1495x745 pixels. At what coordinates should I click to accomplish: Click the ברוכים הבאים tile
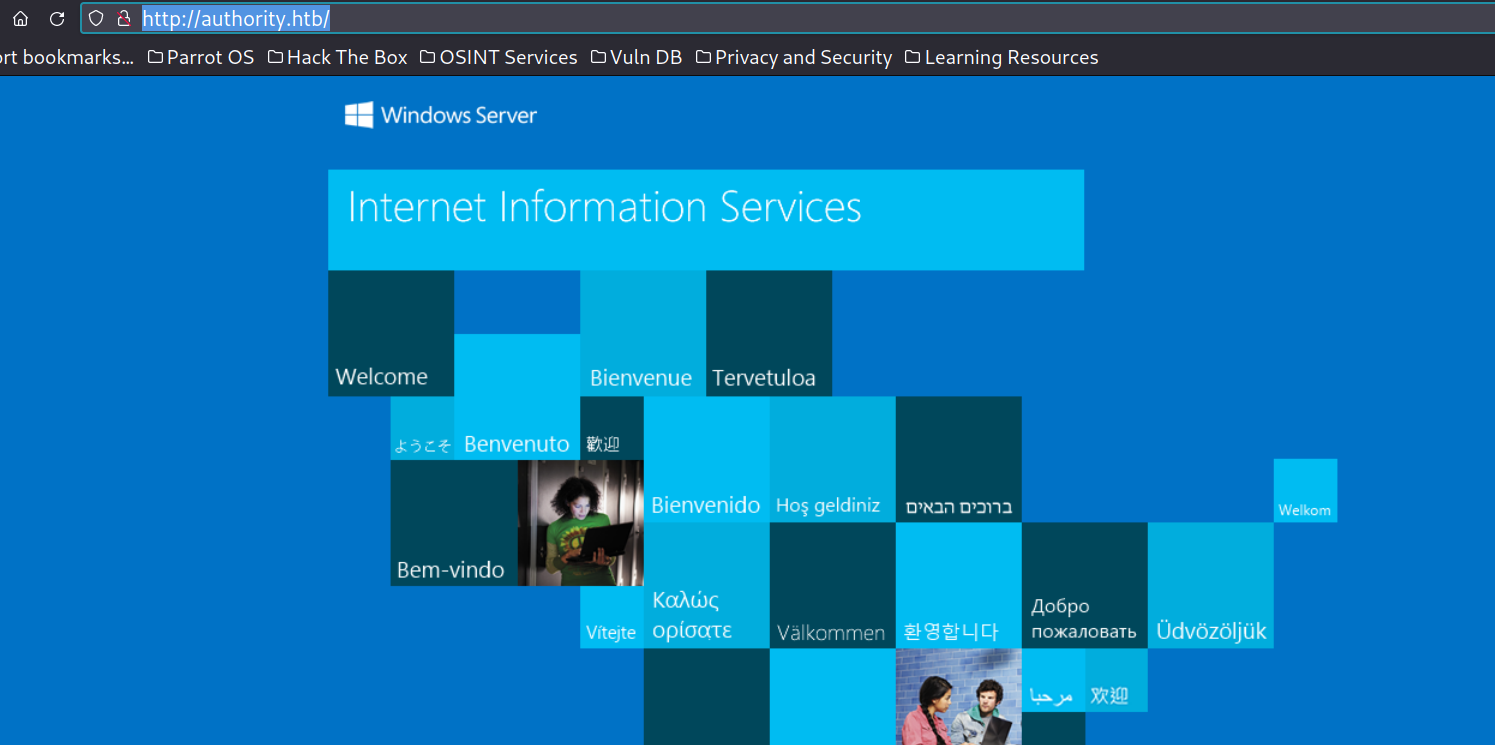[x=959, y=459]
